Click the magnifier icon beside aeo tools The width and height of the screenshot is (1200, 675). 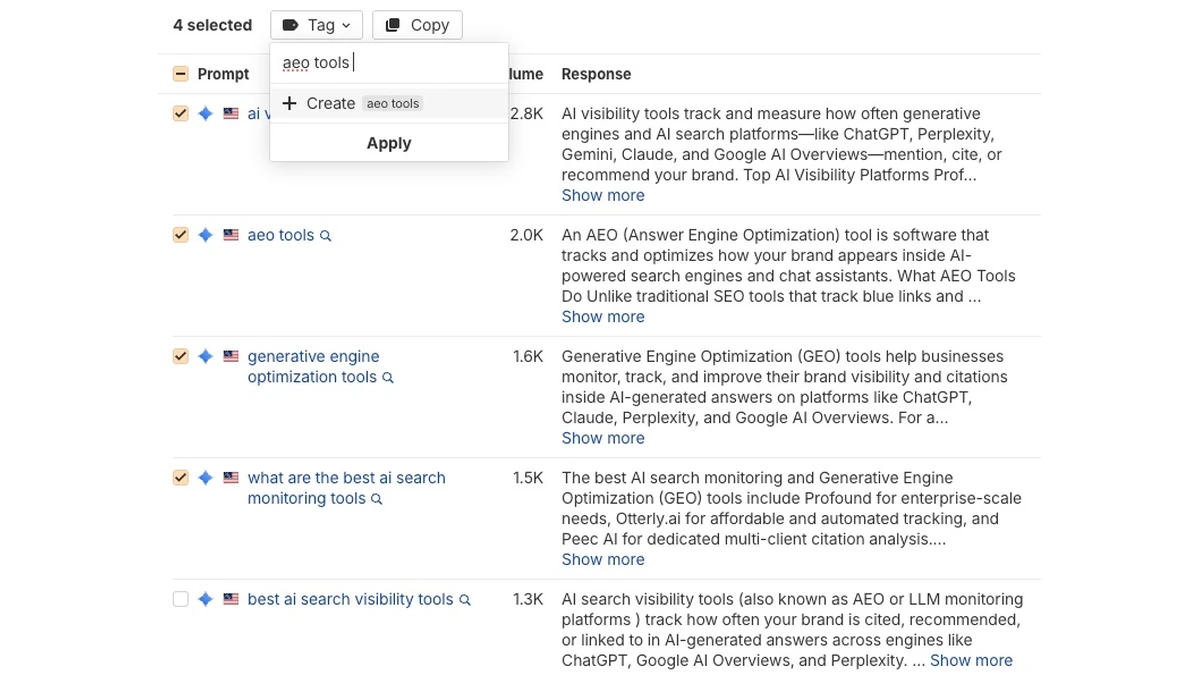click(325, 236)
